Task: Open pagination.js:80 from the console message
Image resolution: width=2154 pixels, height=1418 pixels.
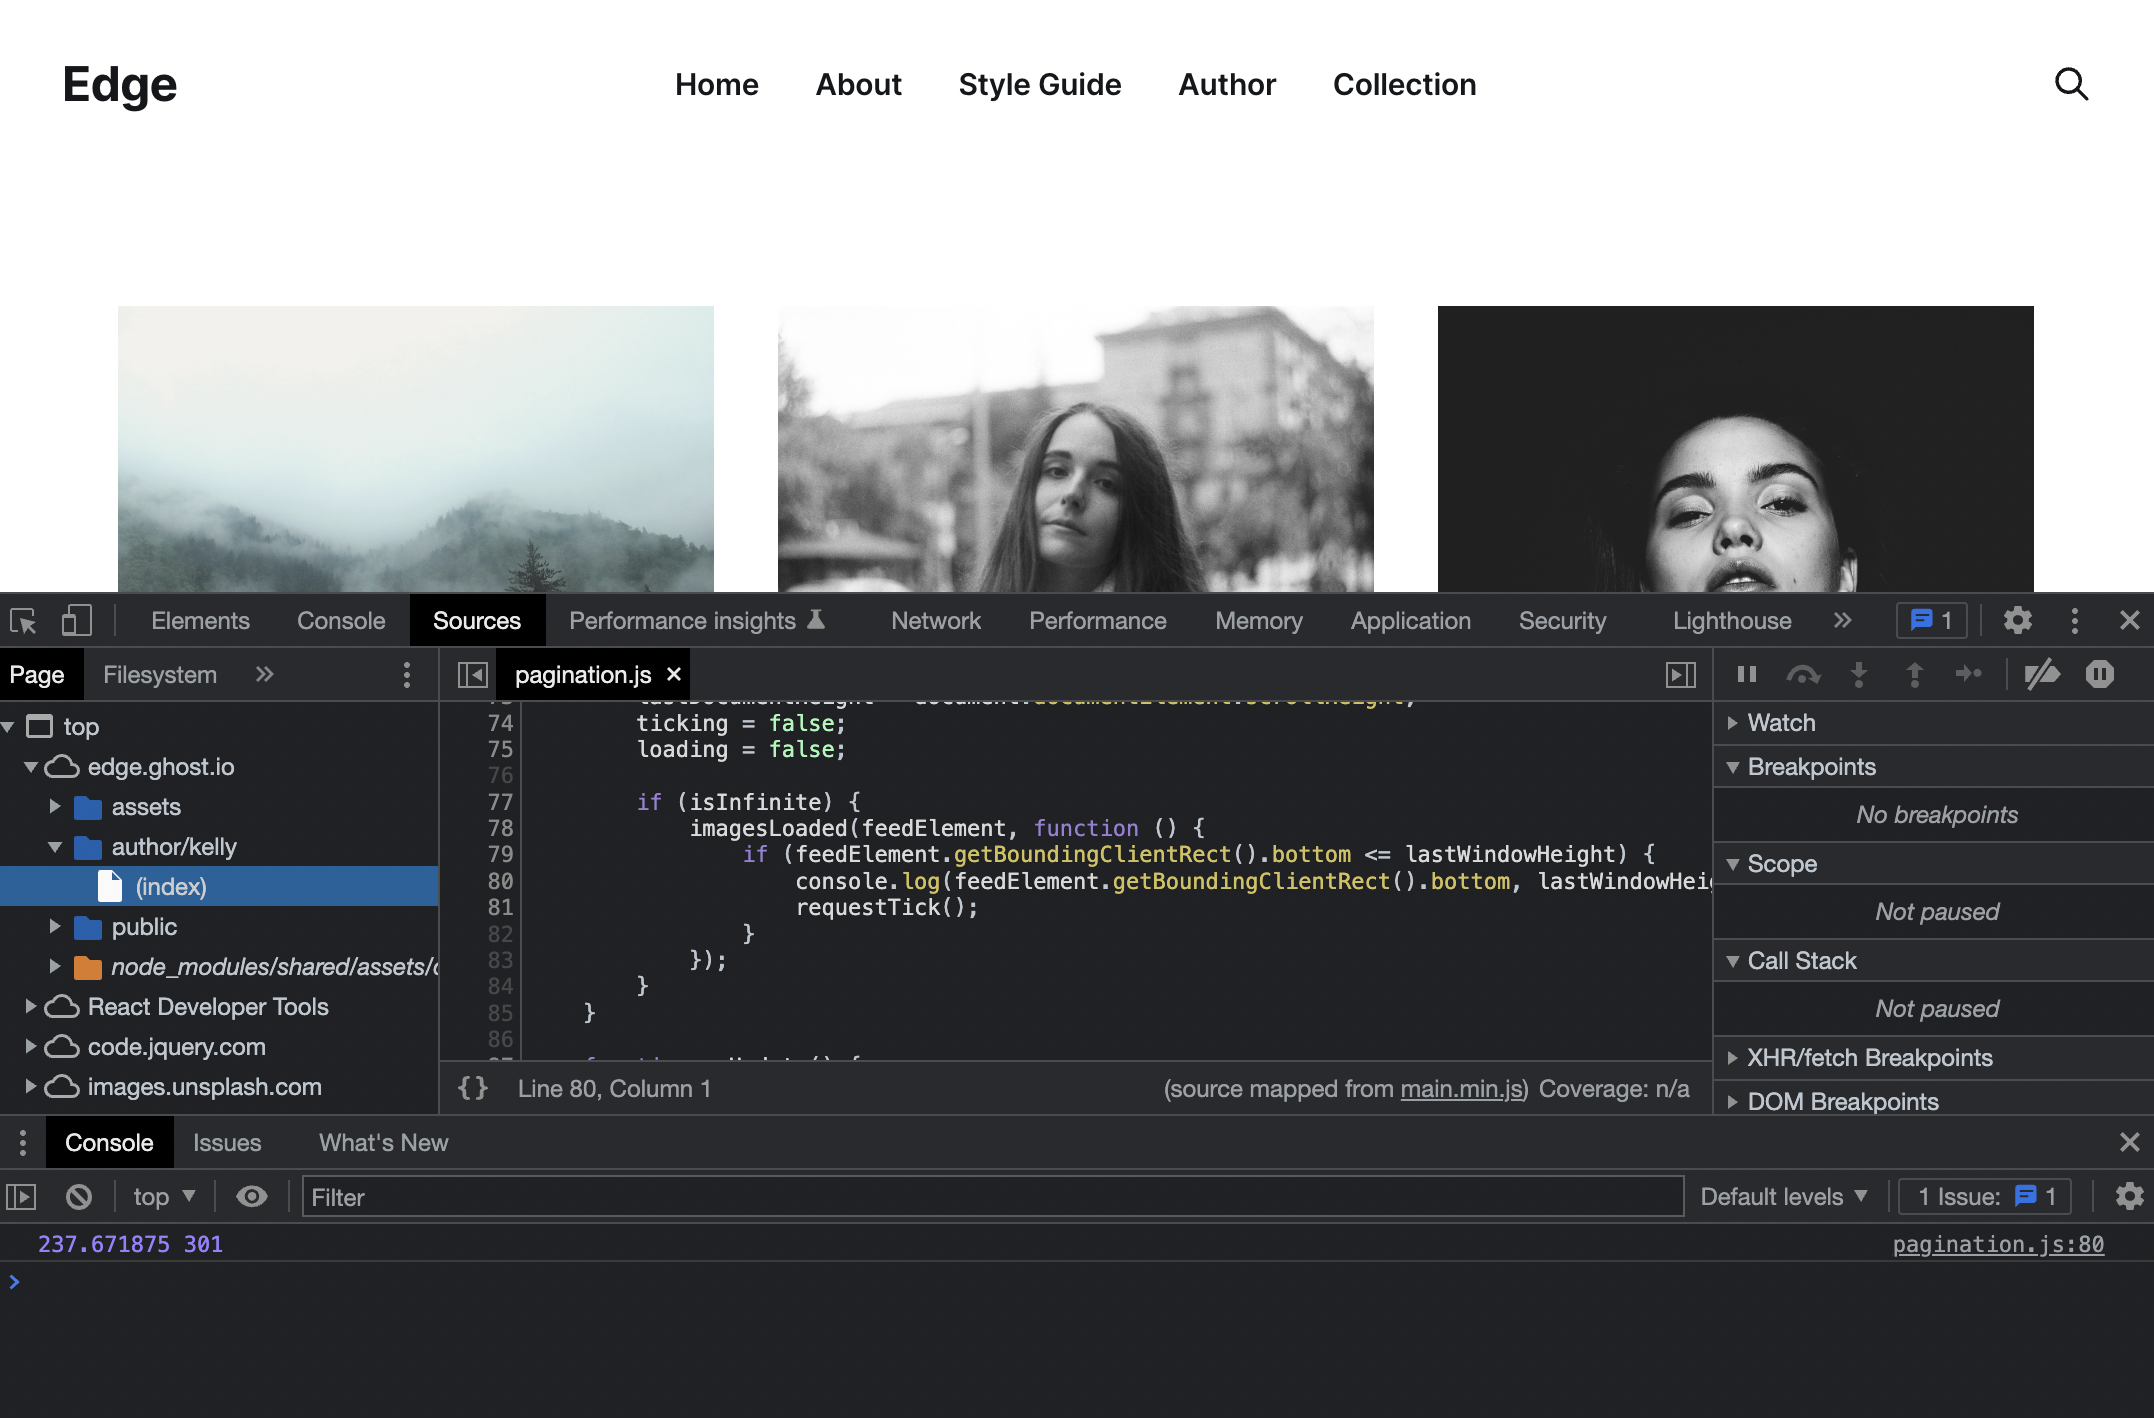Action: [1997, 1243]
